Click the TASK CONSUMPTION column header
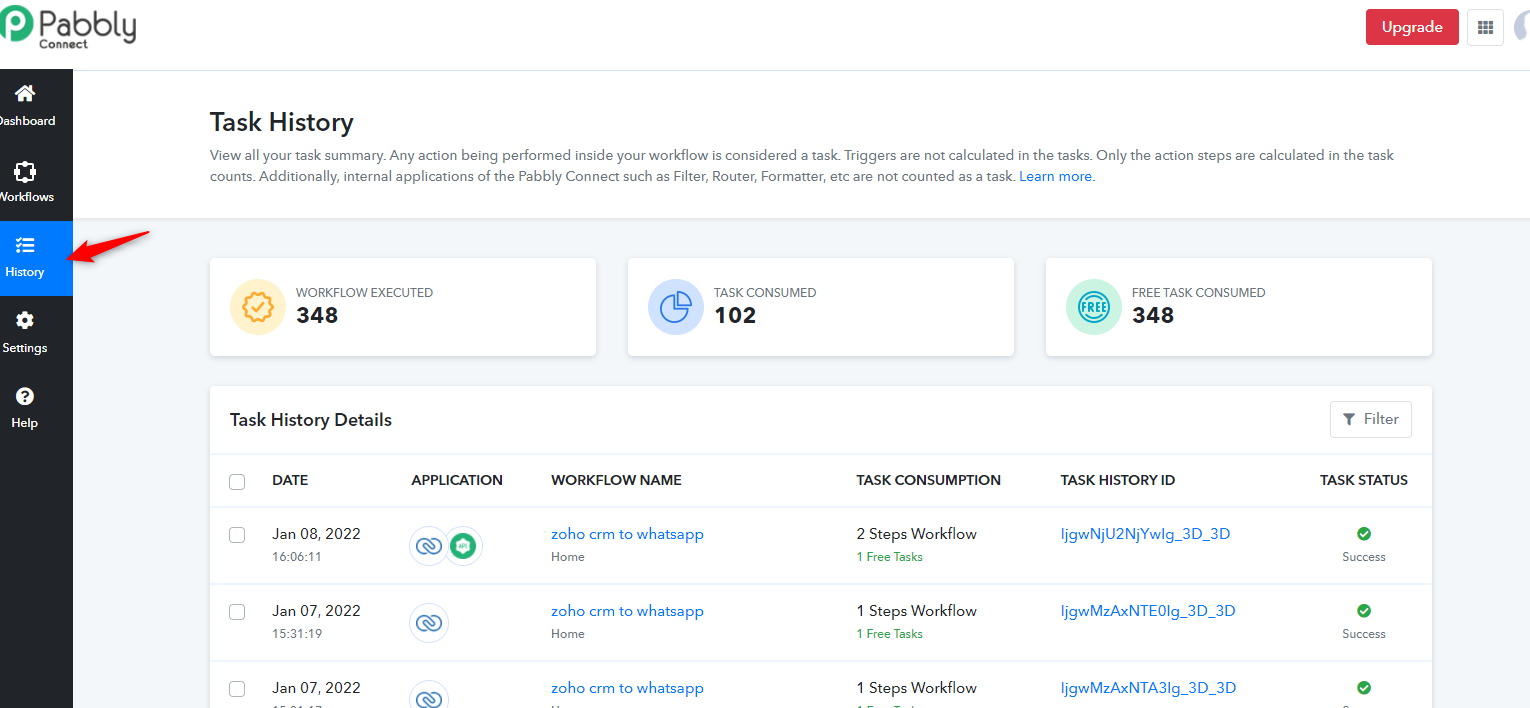The height and width of the screenshot is (708, 1530). click(929, 480)
